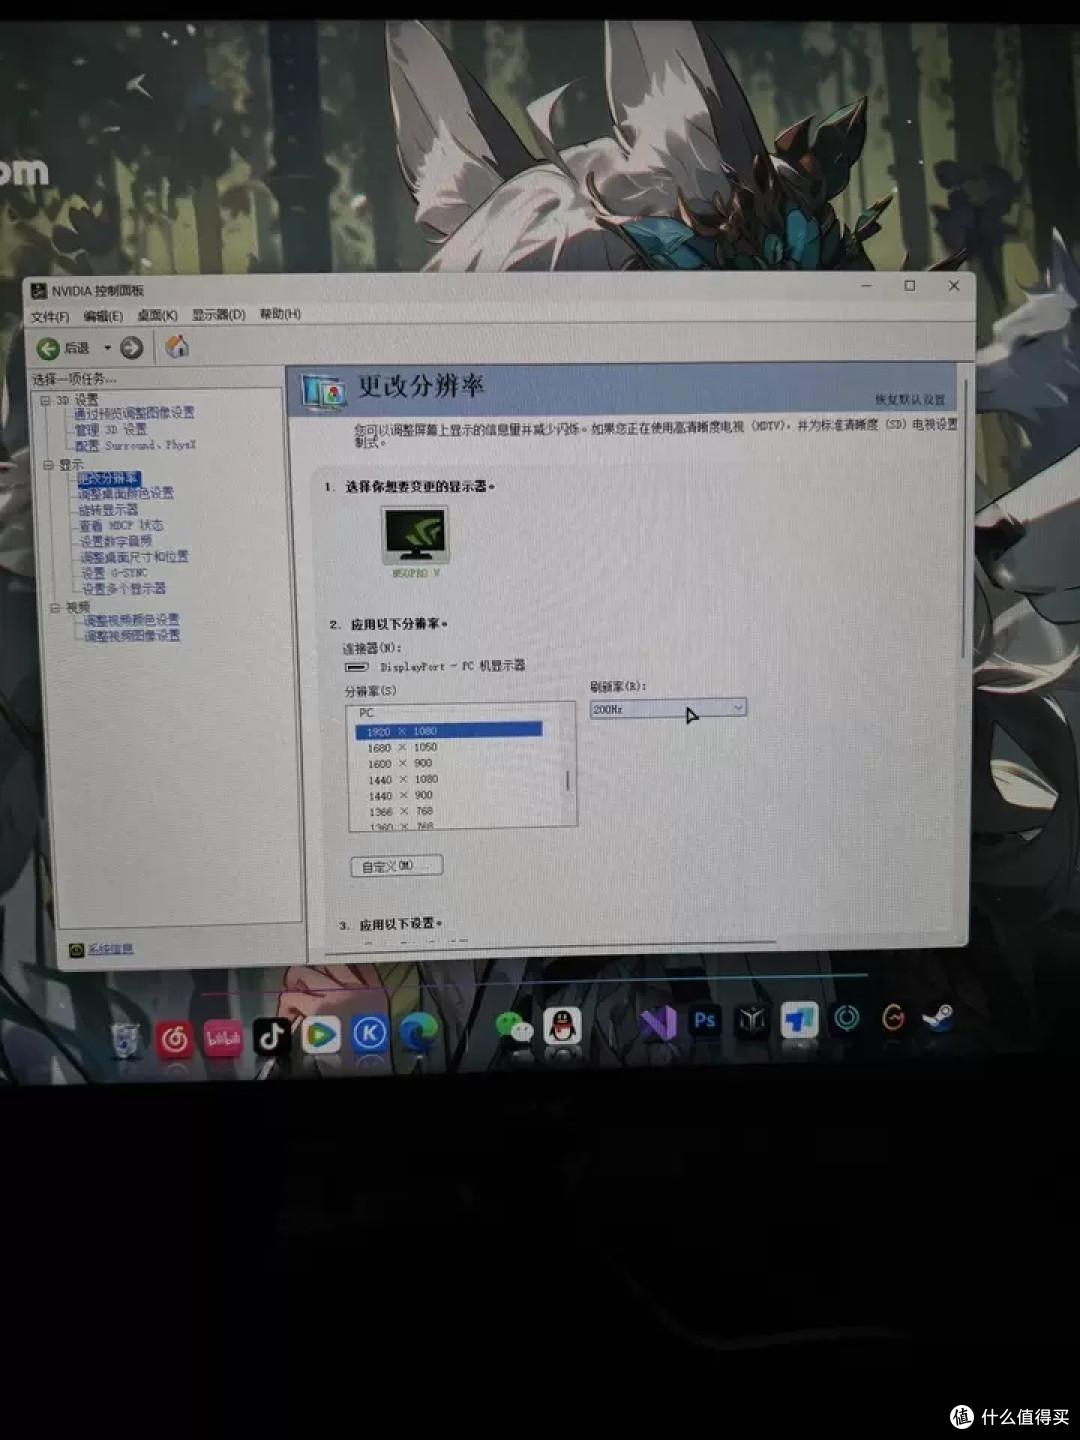Select the NVIDIA monitor display thumbnail

tap(415, 535)
